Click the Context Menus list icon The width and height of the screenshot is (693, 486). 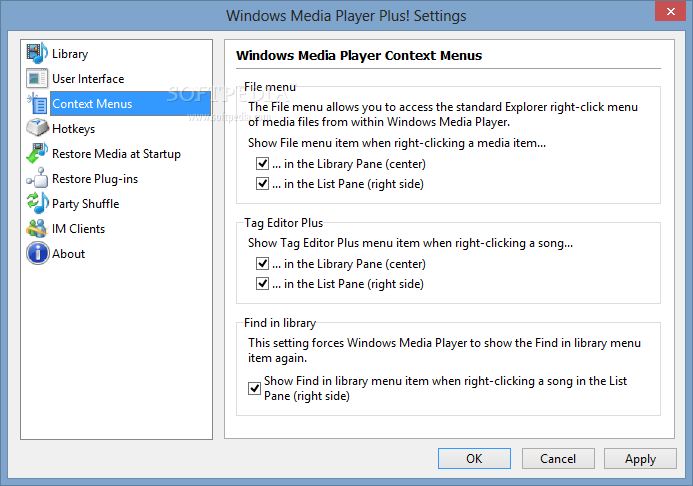click(37, 104)
